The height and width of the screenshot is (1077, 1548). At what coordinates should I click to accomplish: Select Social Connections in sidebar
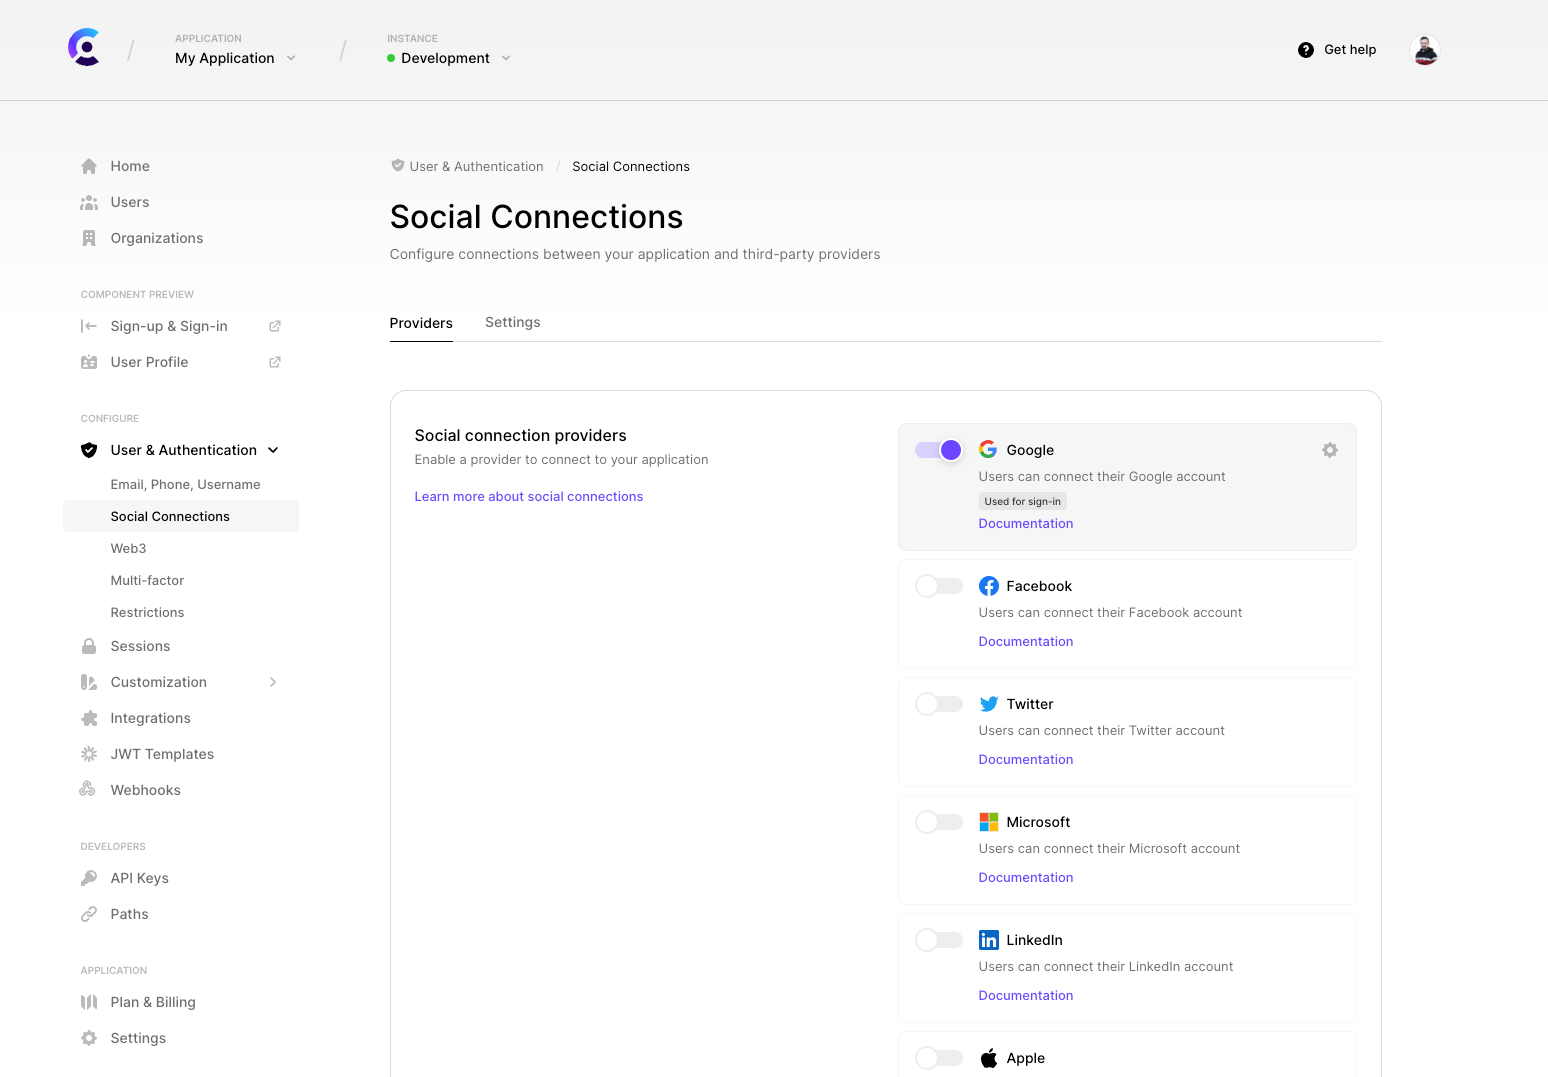point(181,516)
